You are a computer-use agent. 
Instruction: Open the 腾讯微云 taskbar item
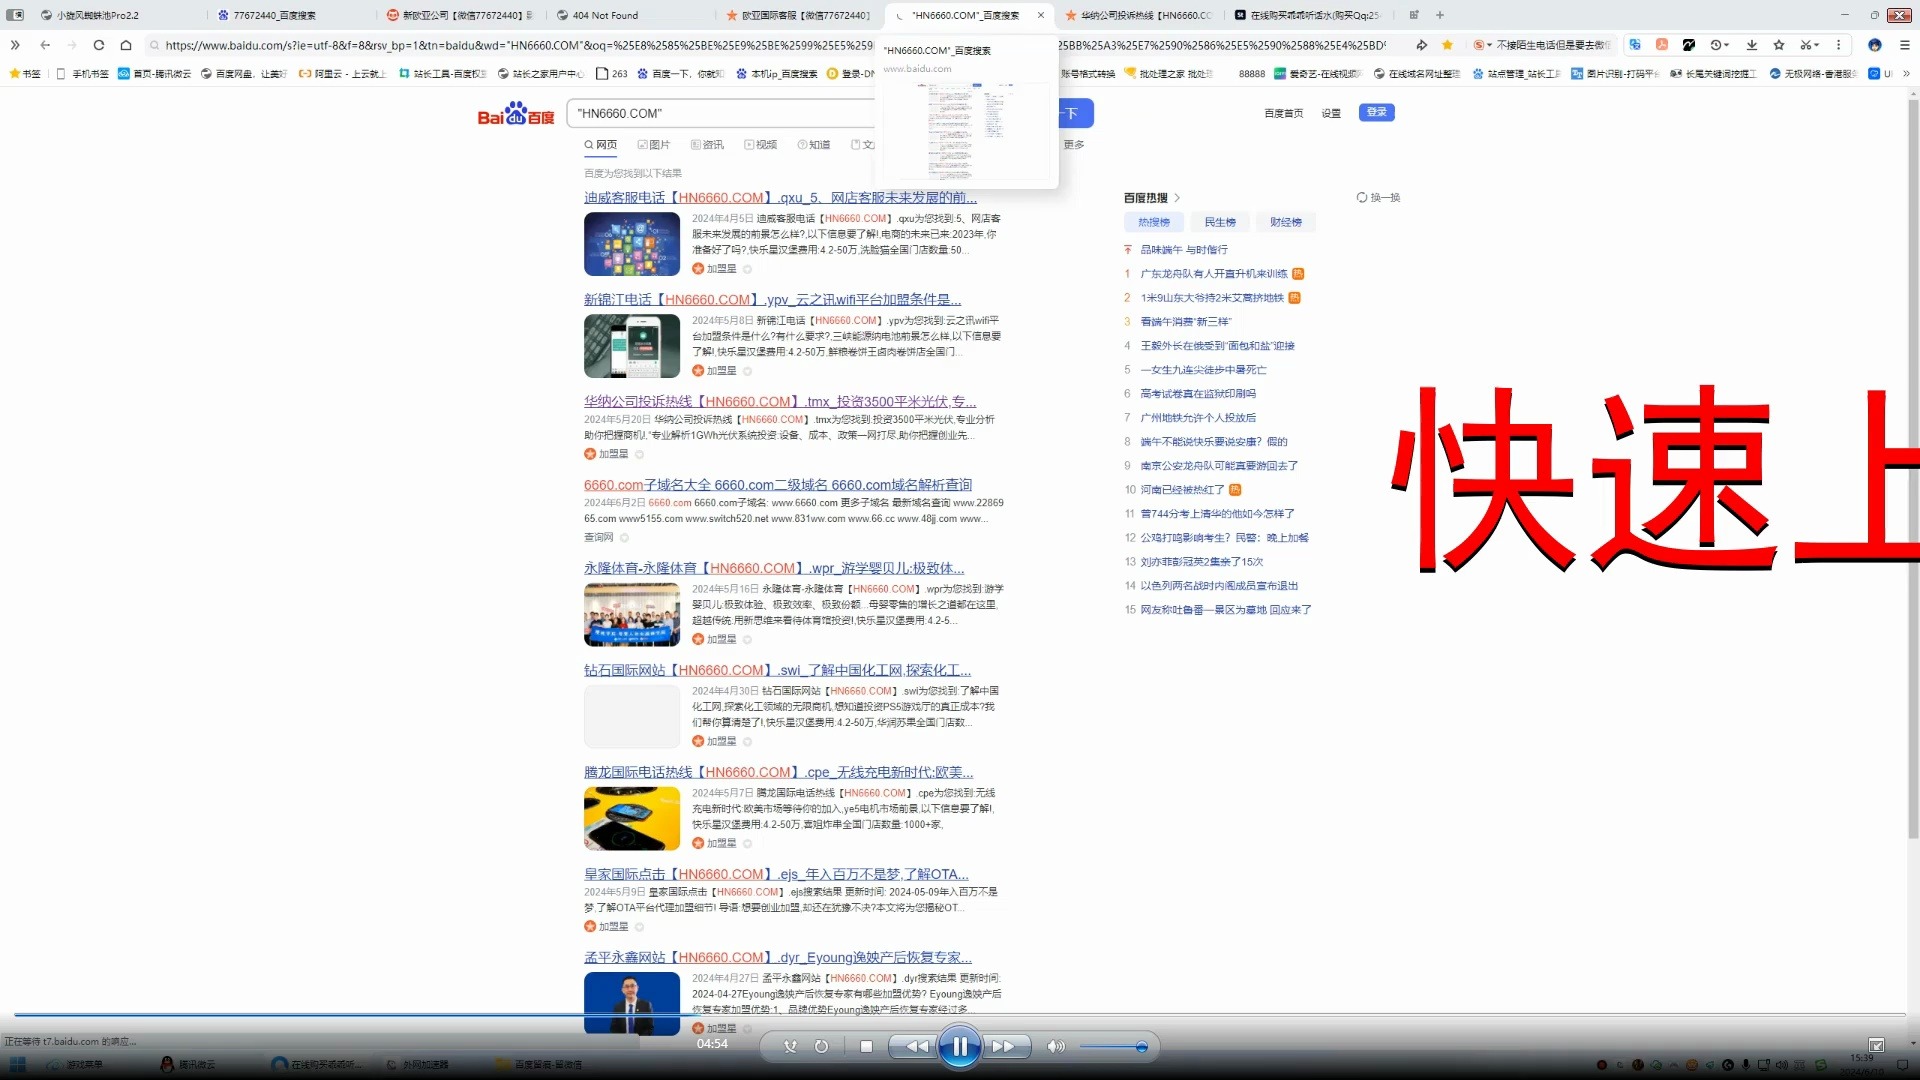click(188, 1064)
